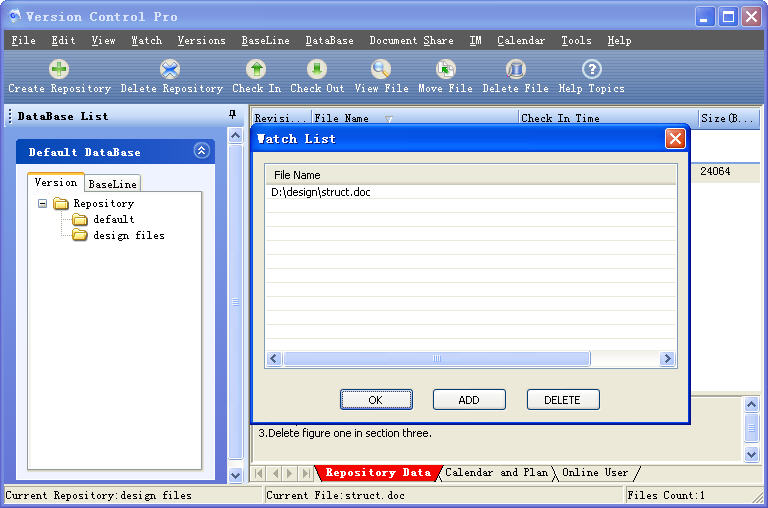Open the IM menu

[x=475, y=41]
